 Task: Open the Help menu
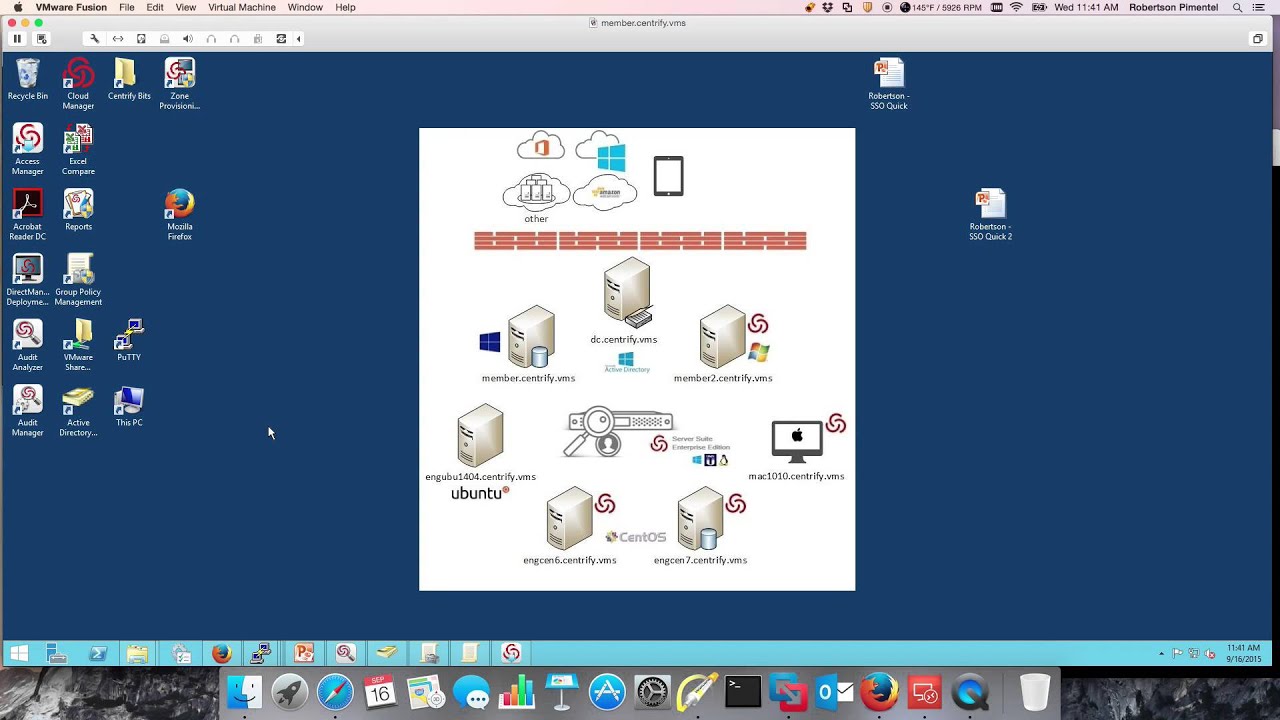[x=345, y=7]
